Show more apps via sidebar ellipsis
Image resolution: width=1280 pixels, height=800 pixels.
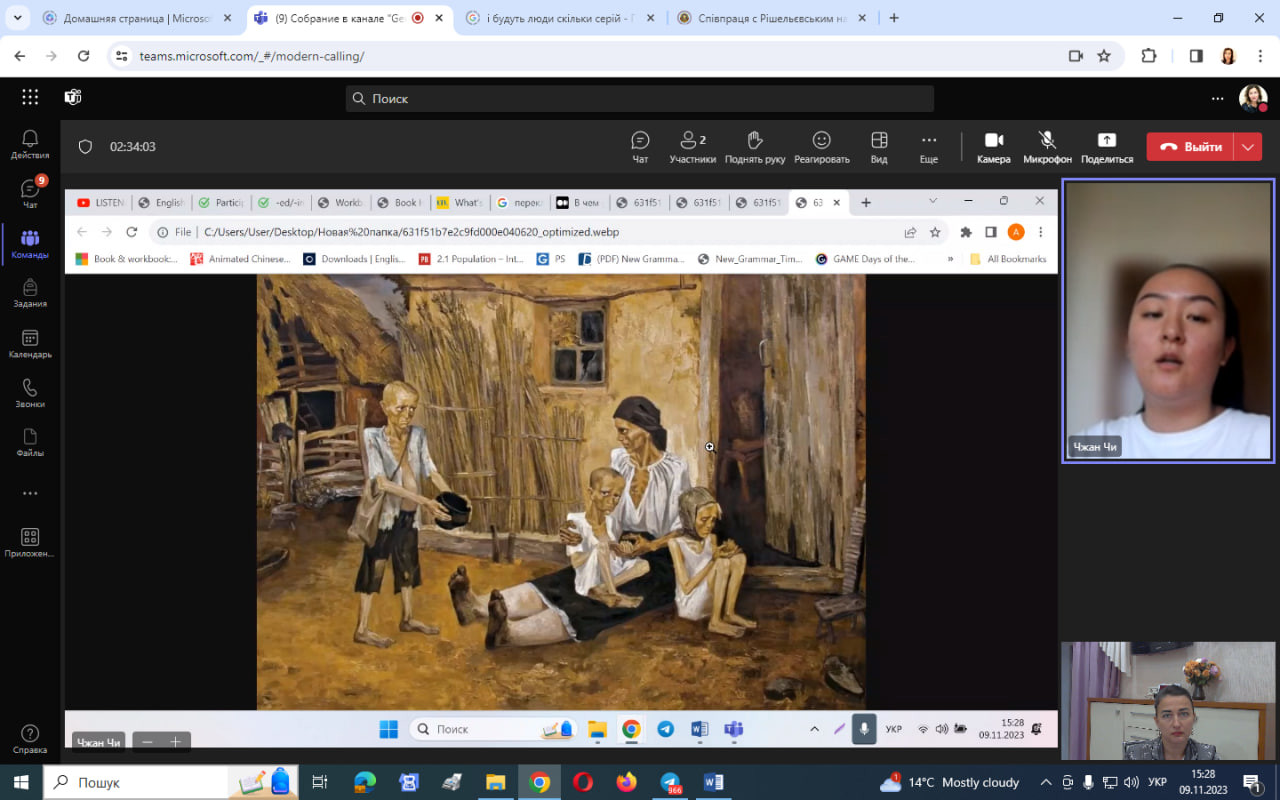(x=30, y=493)
